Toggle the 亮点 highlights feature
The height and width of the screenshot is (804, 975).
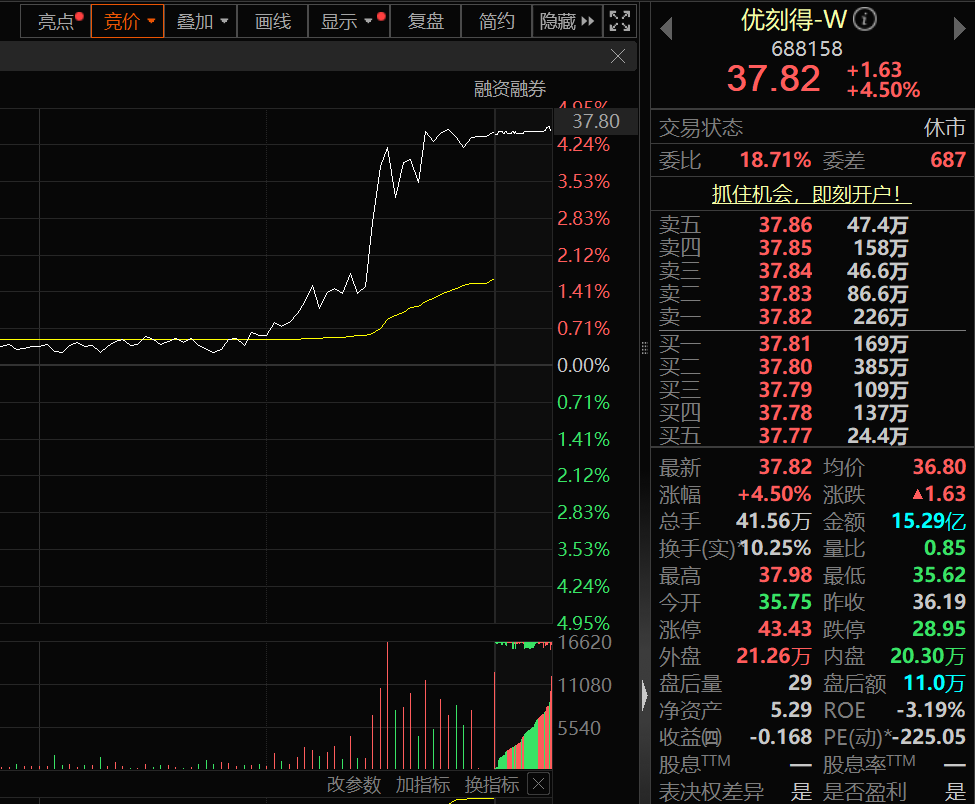55,21
